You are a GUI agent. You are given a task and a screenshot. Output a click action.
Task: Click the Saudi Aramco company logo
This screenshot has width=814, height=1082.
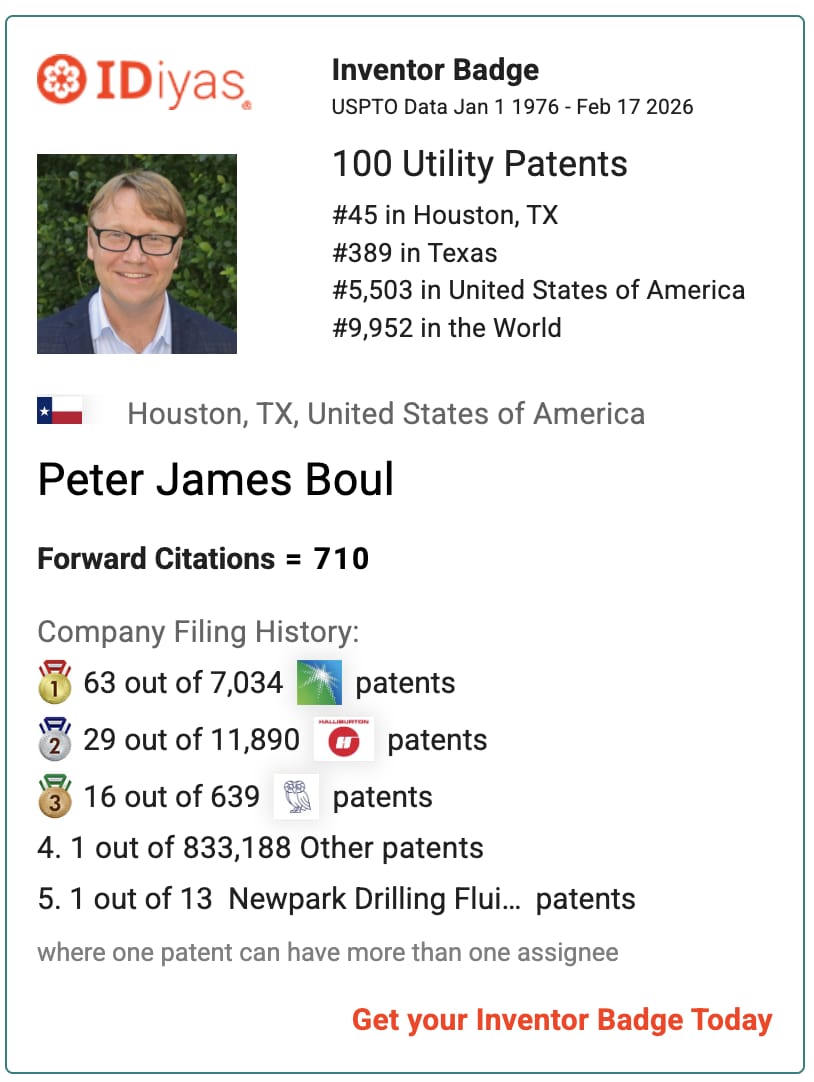(x=319, y=683)
